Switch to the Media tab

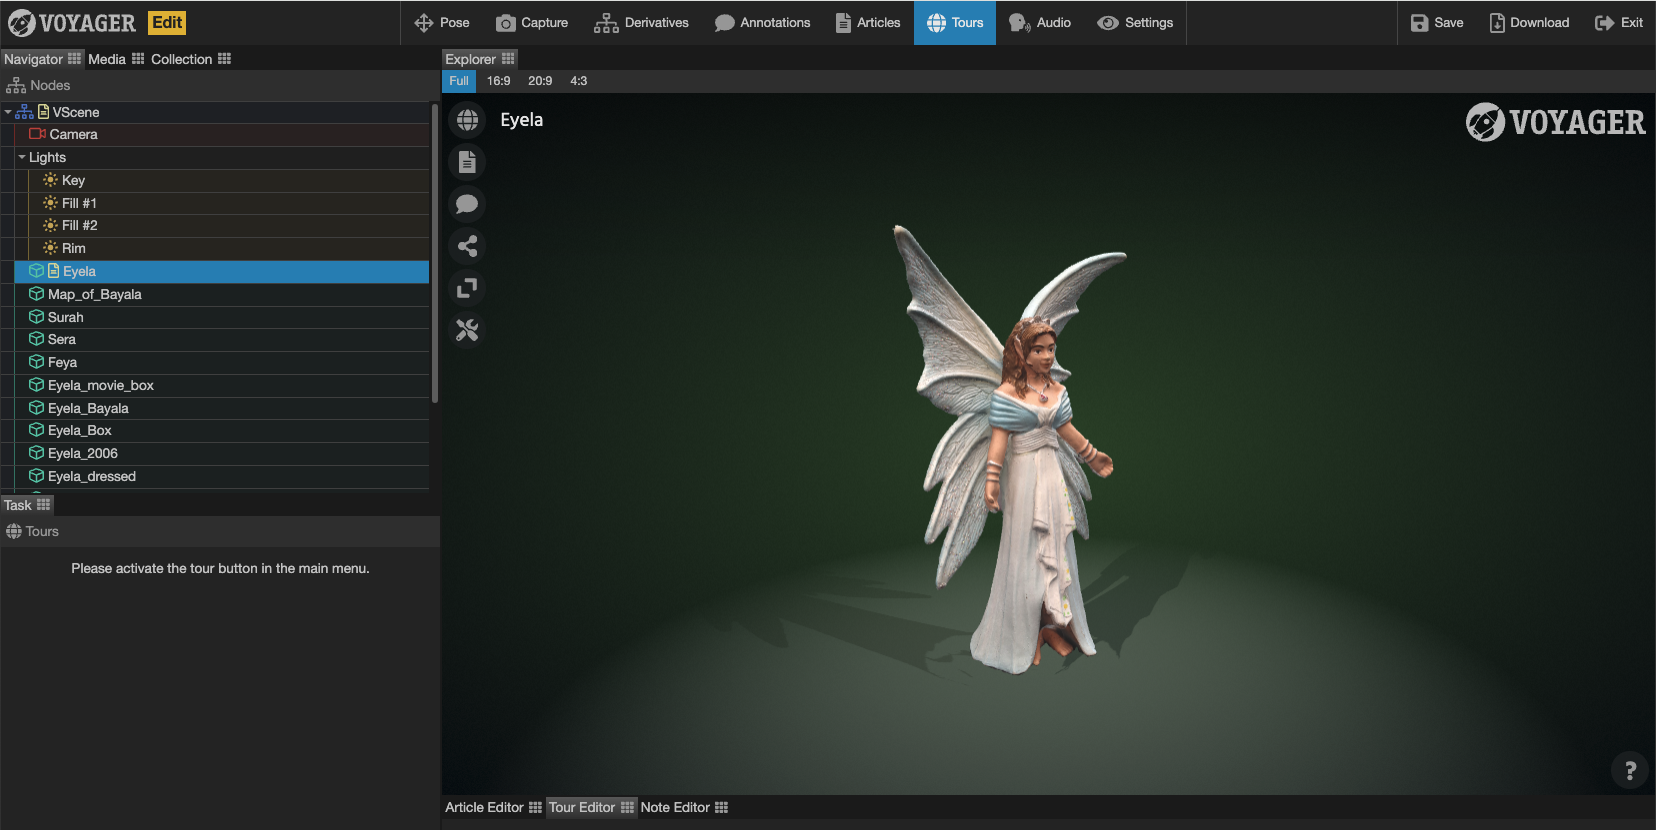[x=107, y=59]
